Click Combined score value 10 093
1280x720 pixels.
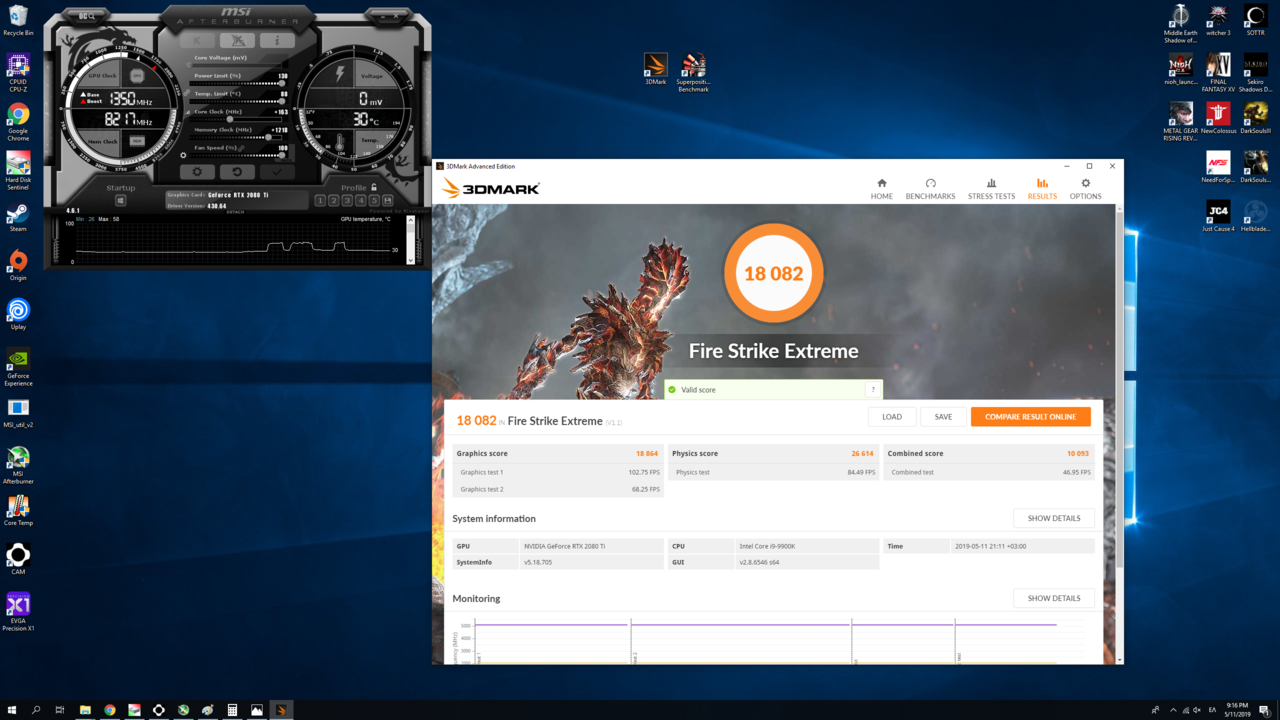(1078, 454)
